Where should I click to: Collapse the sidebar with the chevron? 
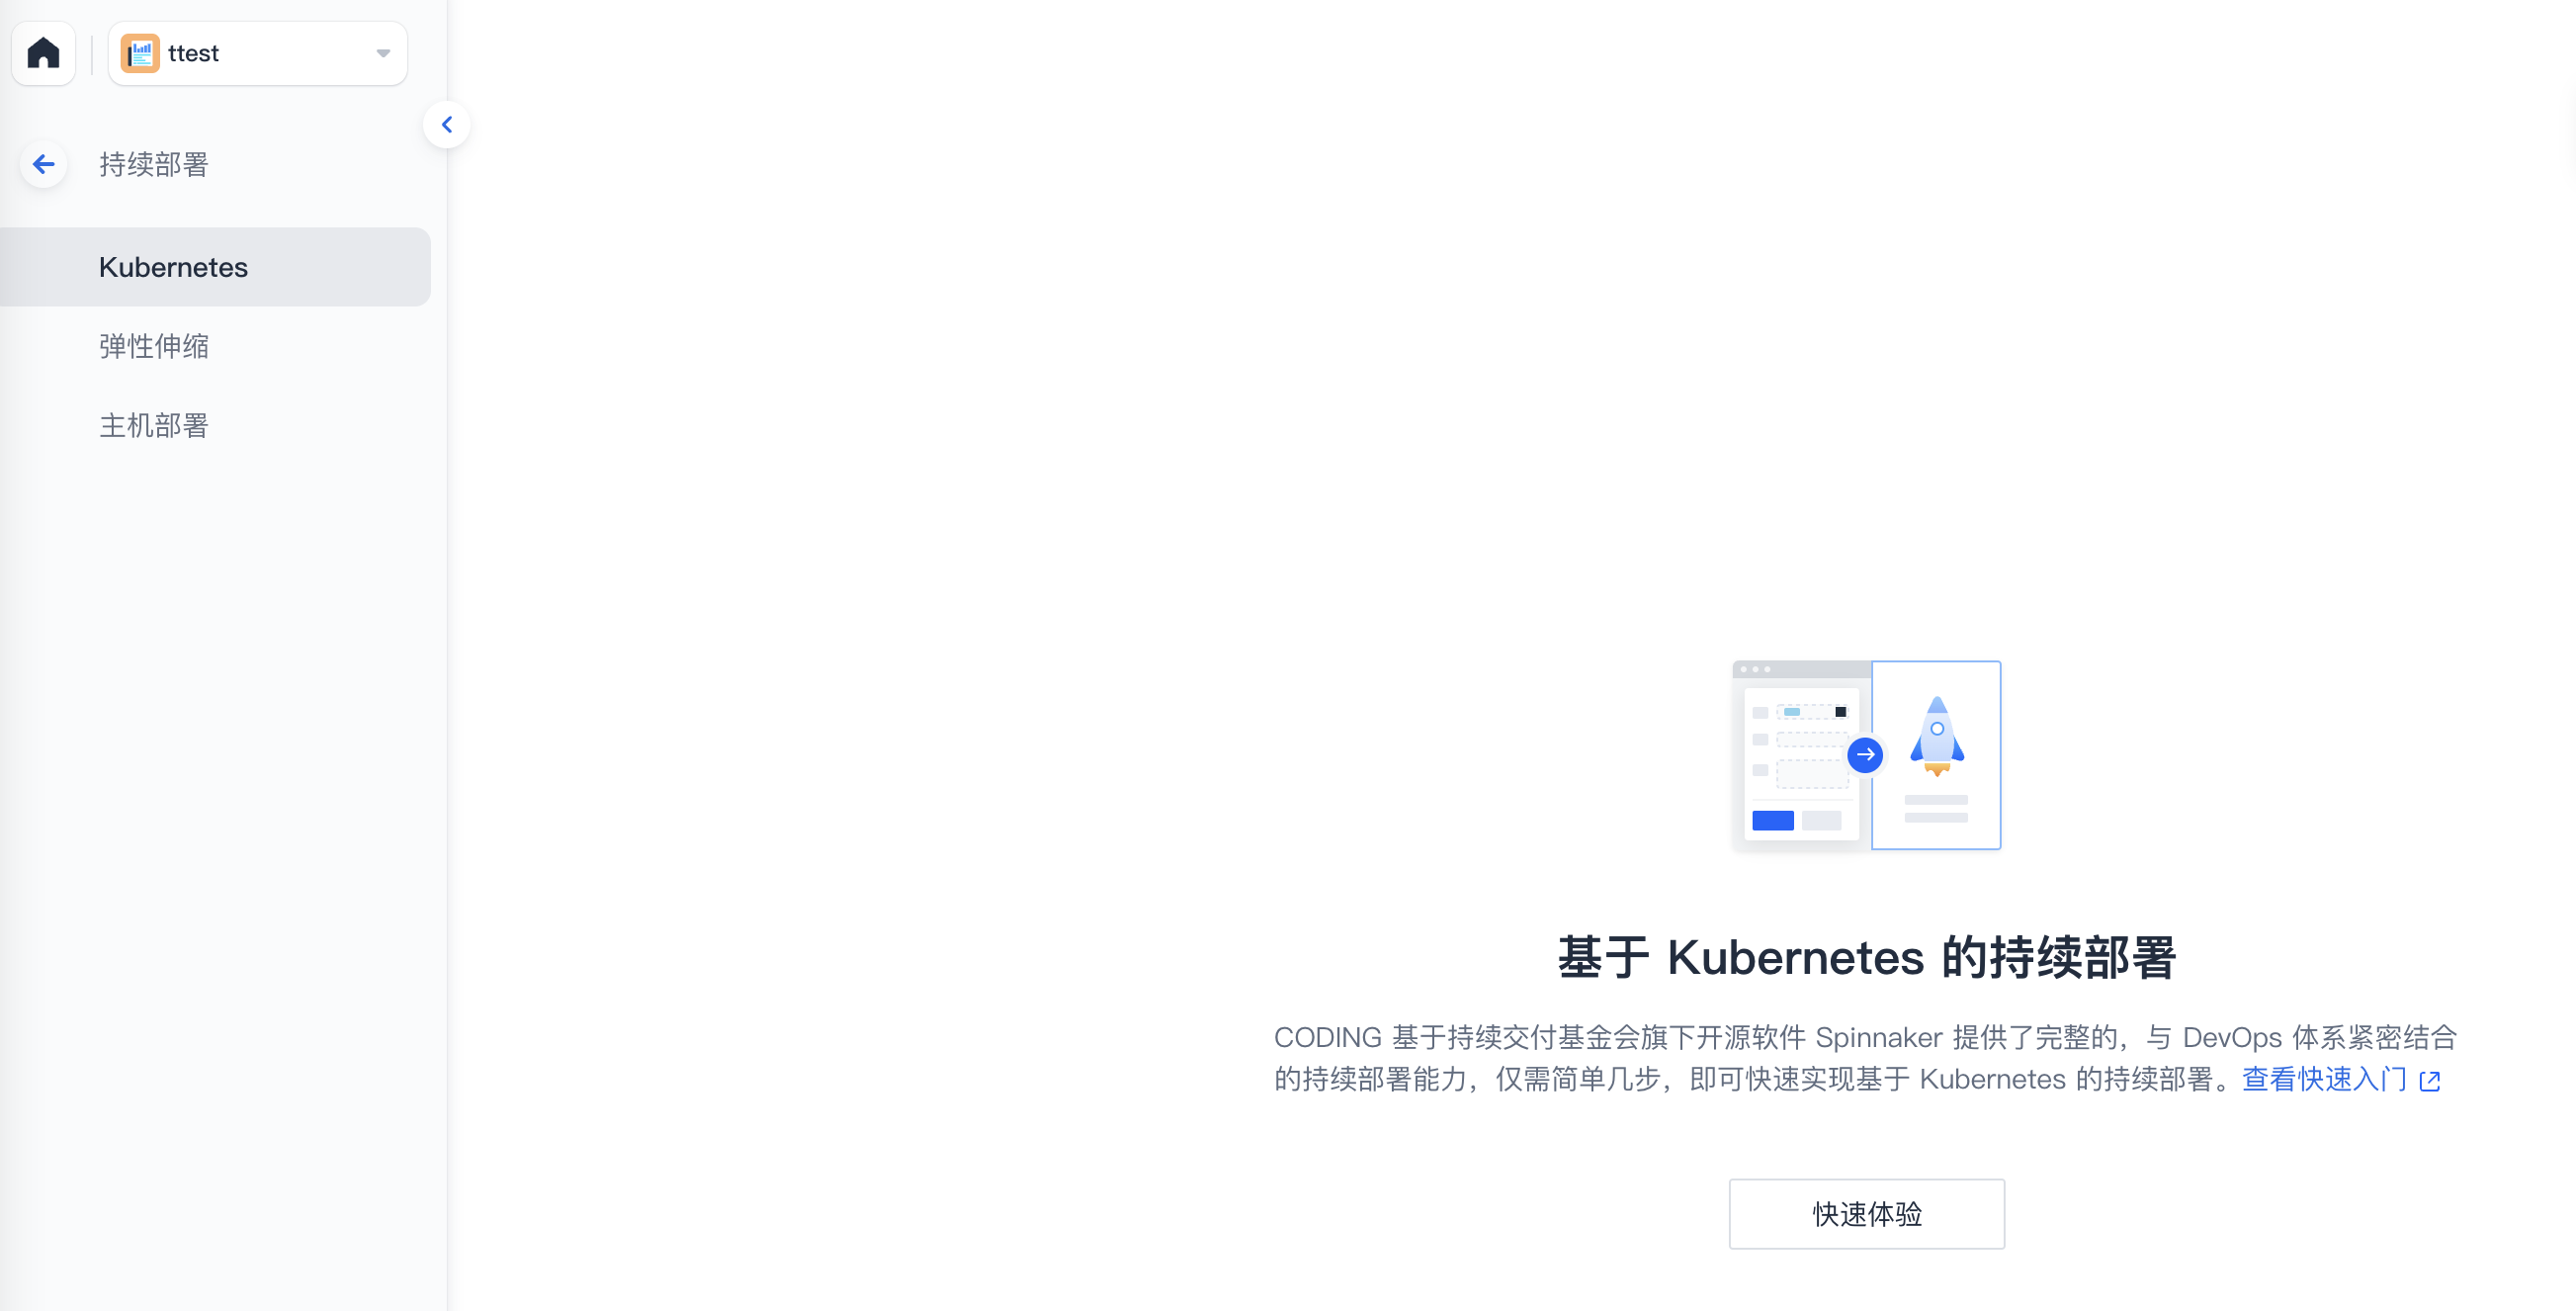pyautogui.click(x=447, y=125)
